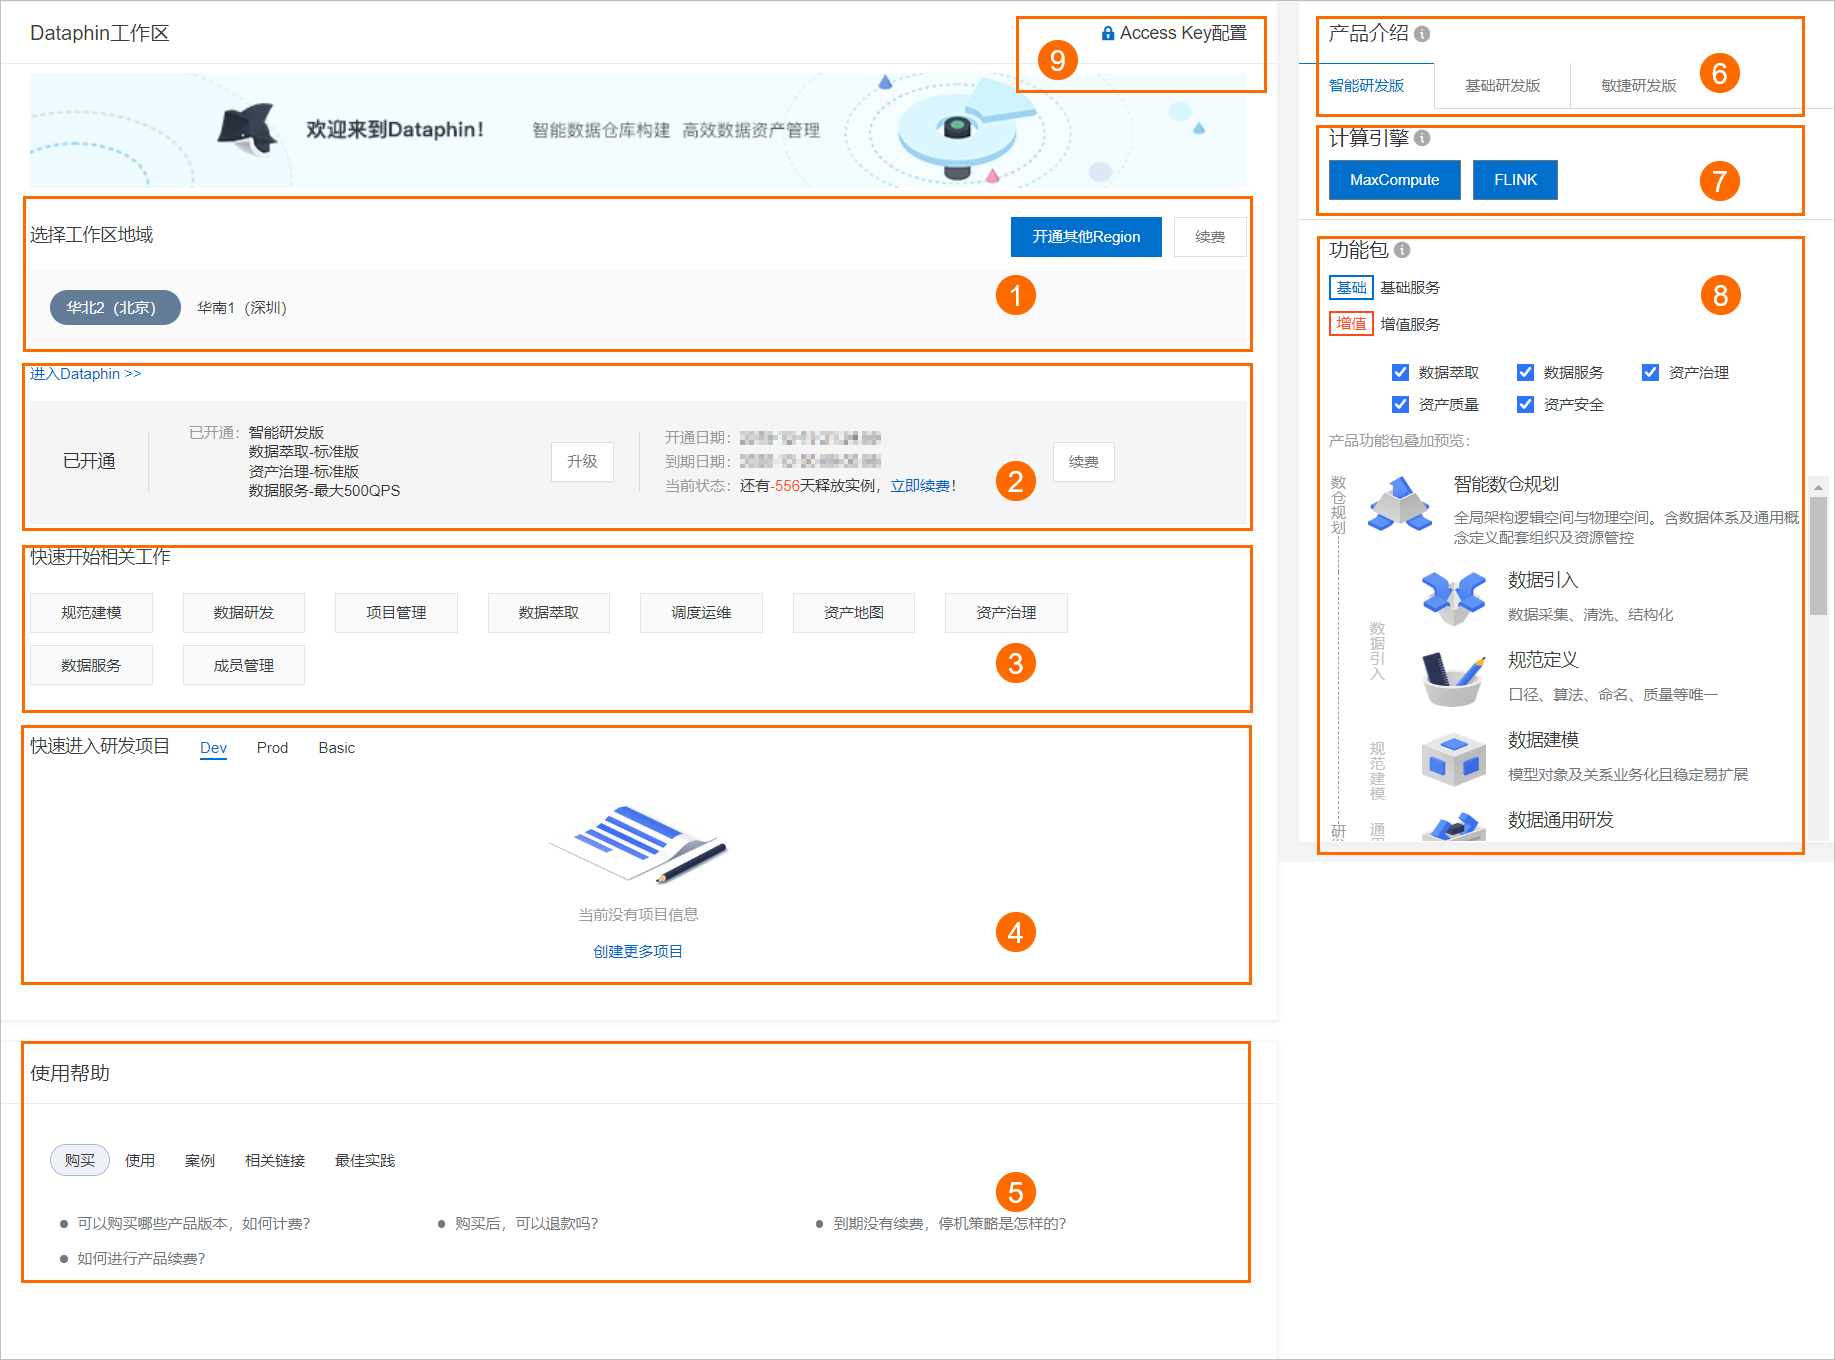Click the 数据建模 box icon

(1453, 759)
